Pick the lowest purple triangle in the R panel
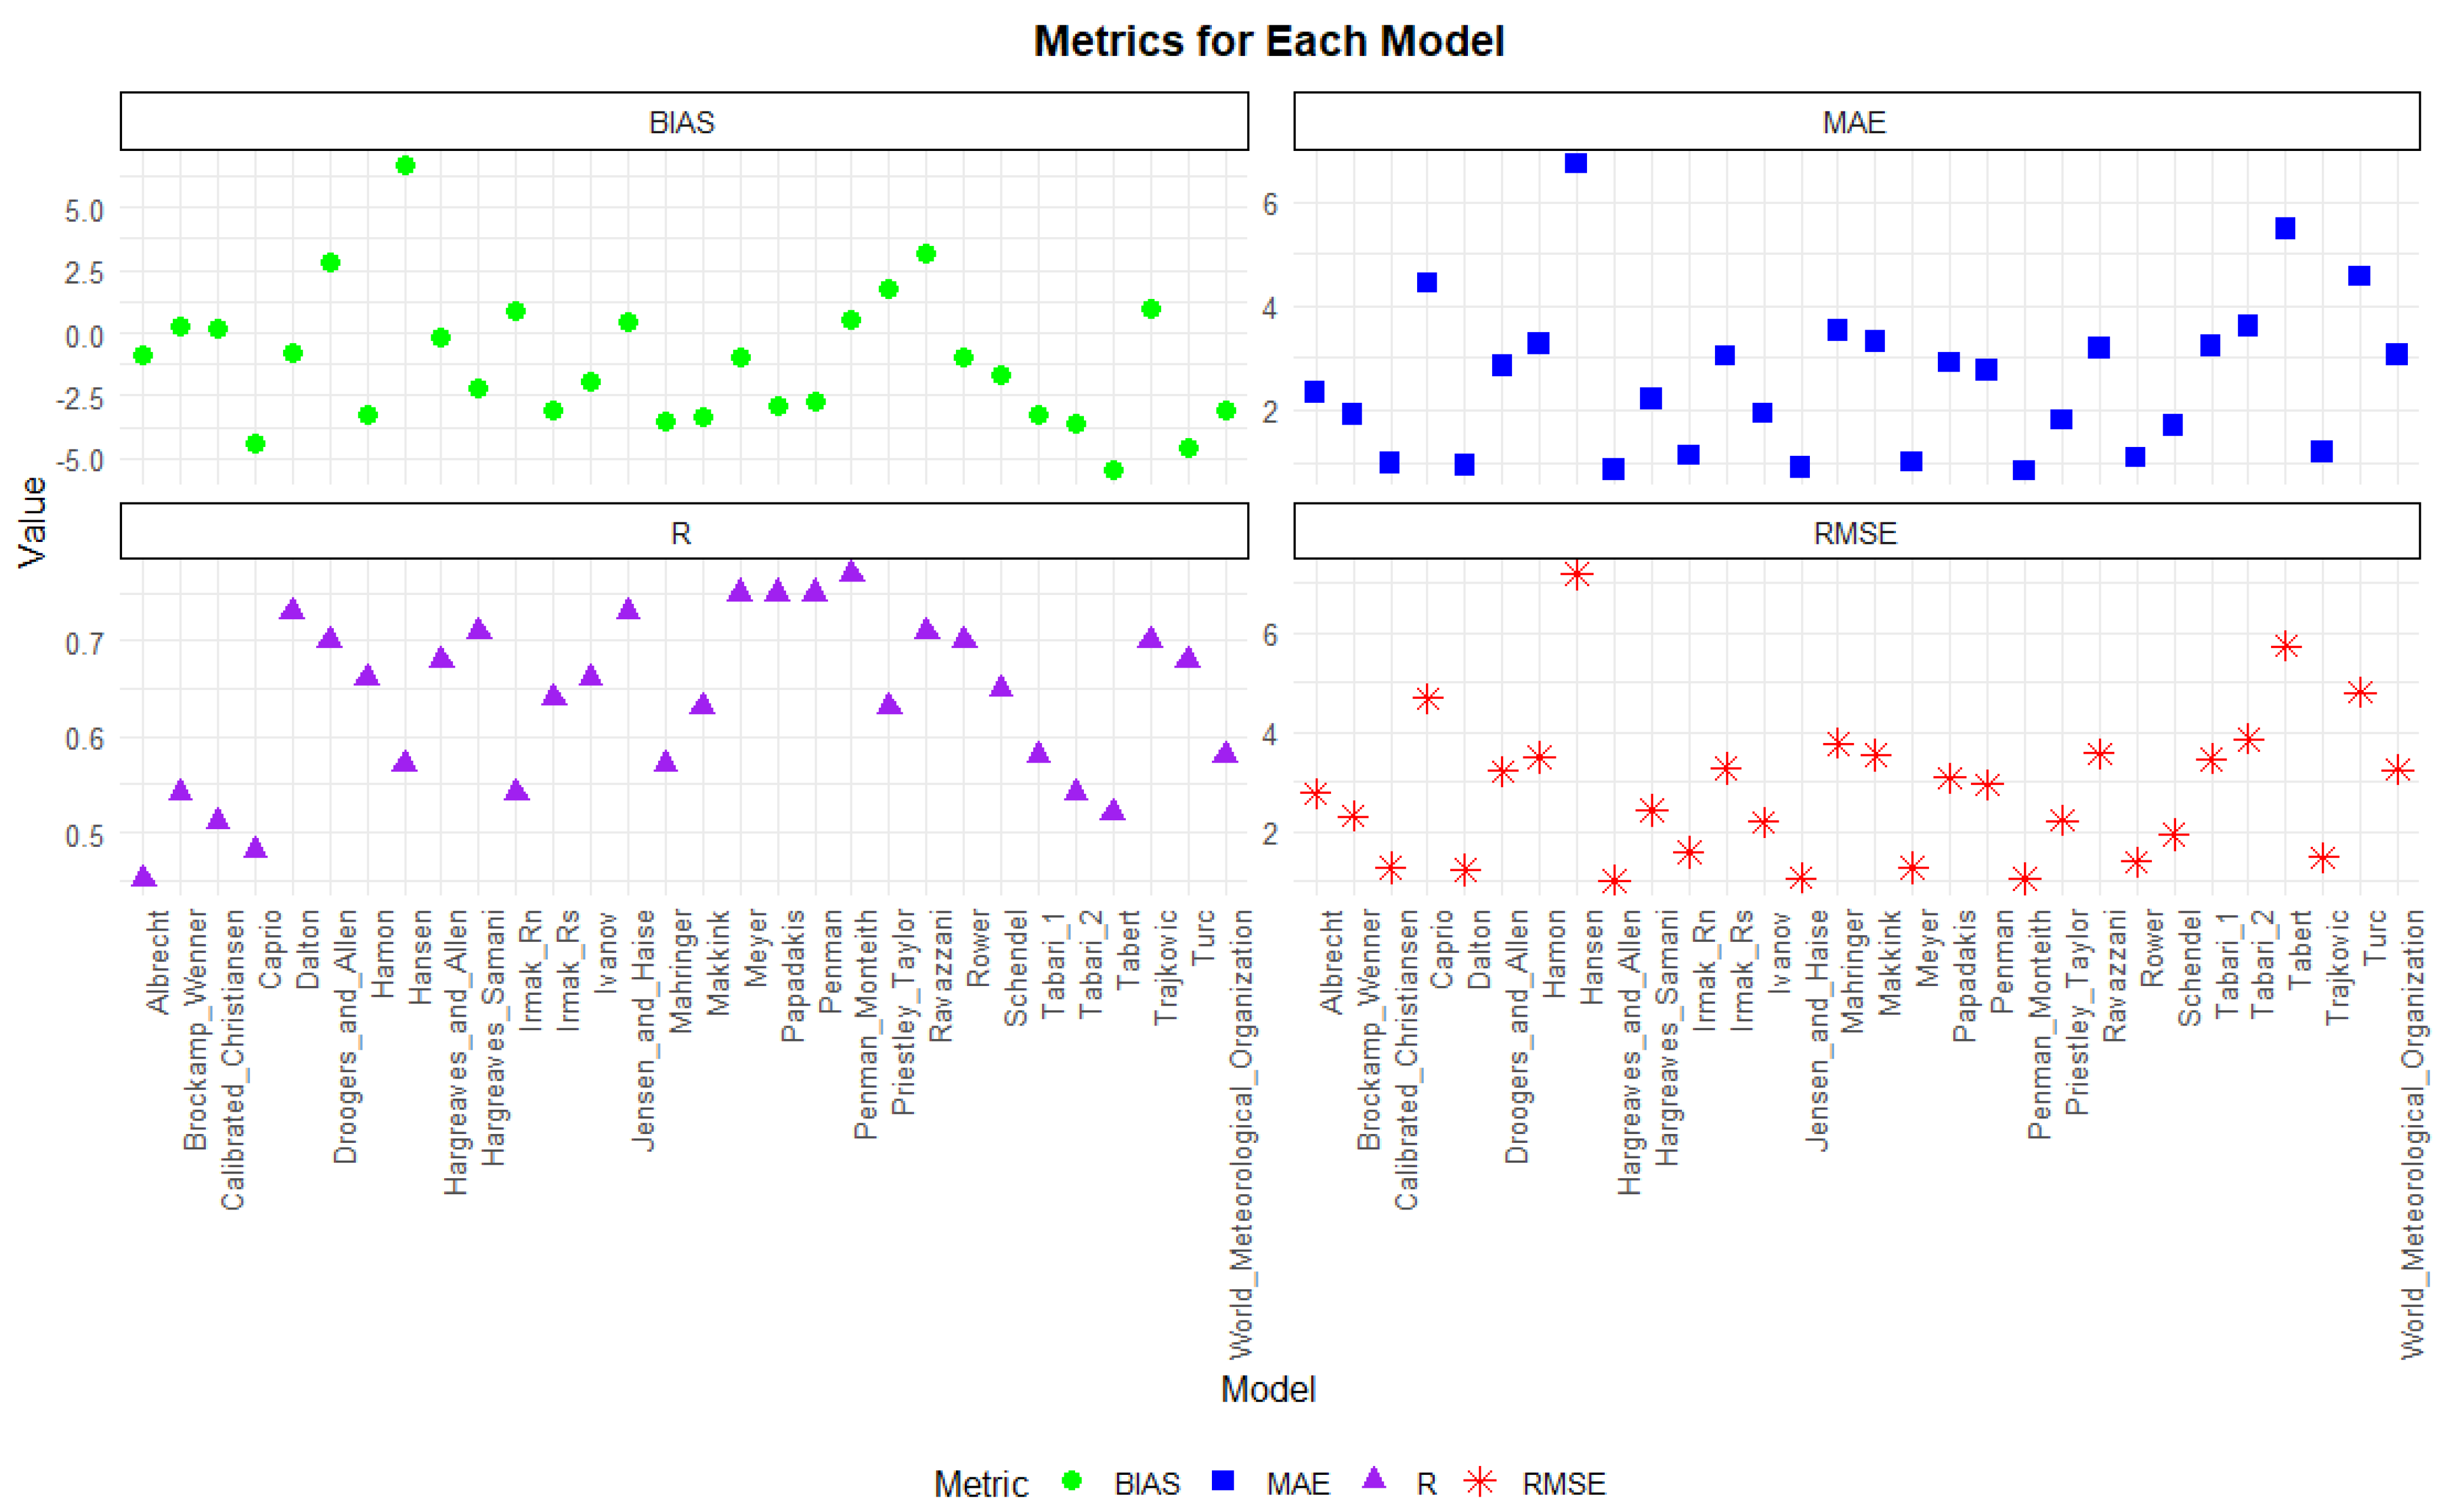The image size is (2448, 1512). [143, 877]
